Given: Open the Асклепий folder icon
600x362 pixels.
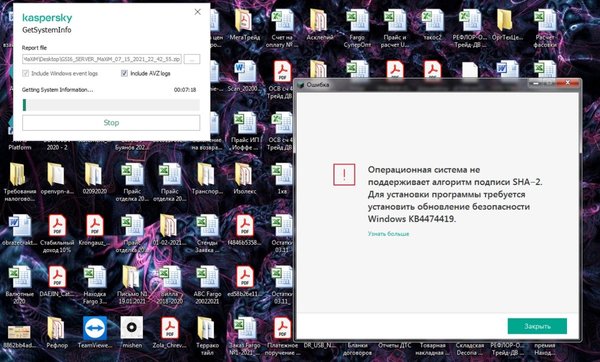Looking at the screenshot, I should [x=318, y=20].
